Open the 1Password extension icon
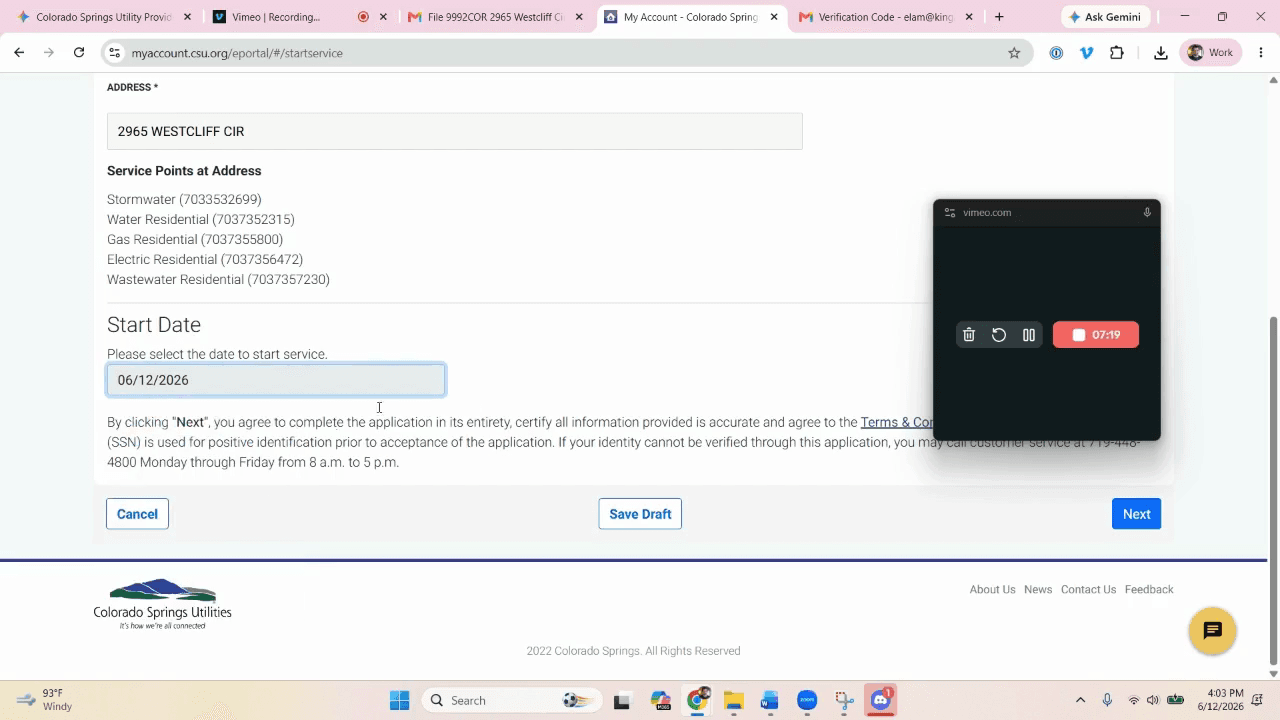1280x720 pixels. tap(1056, 53)
